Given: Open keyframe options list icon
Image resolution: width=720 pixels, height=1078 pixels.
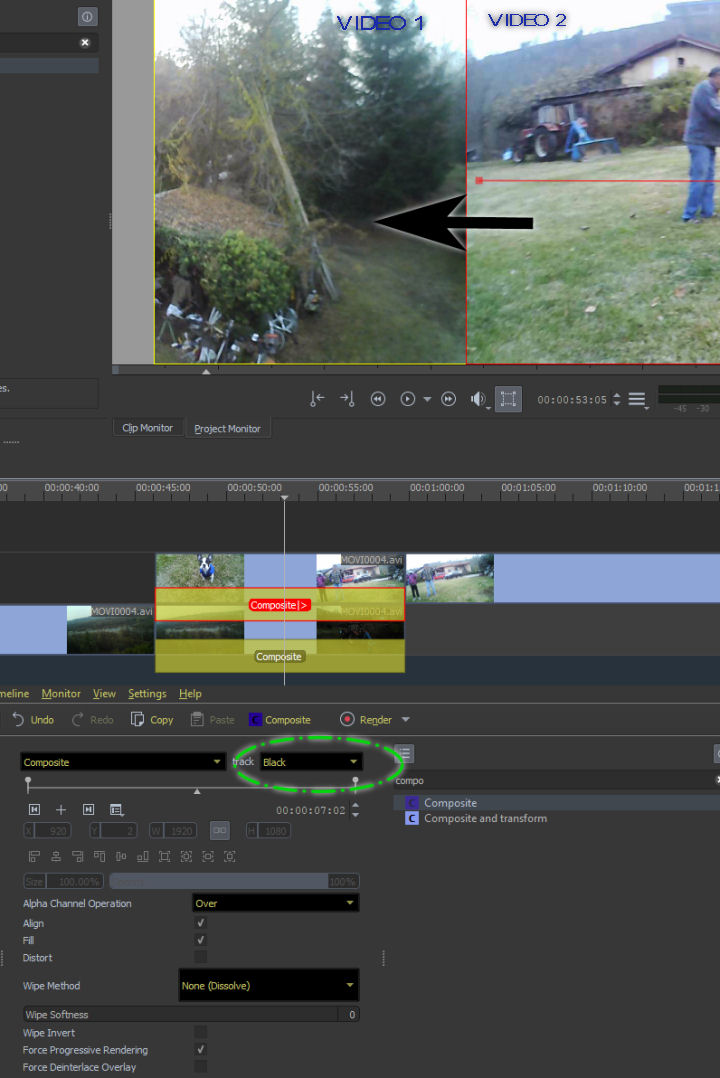Looking at the screenshot, I should click(x=116, y=810).
